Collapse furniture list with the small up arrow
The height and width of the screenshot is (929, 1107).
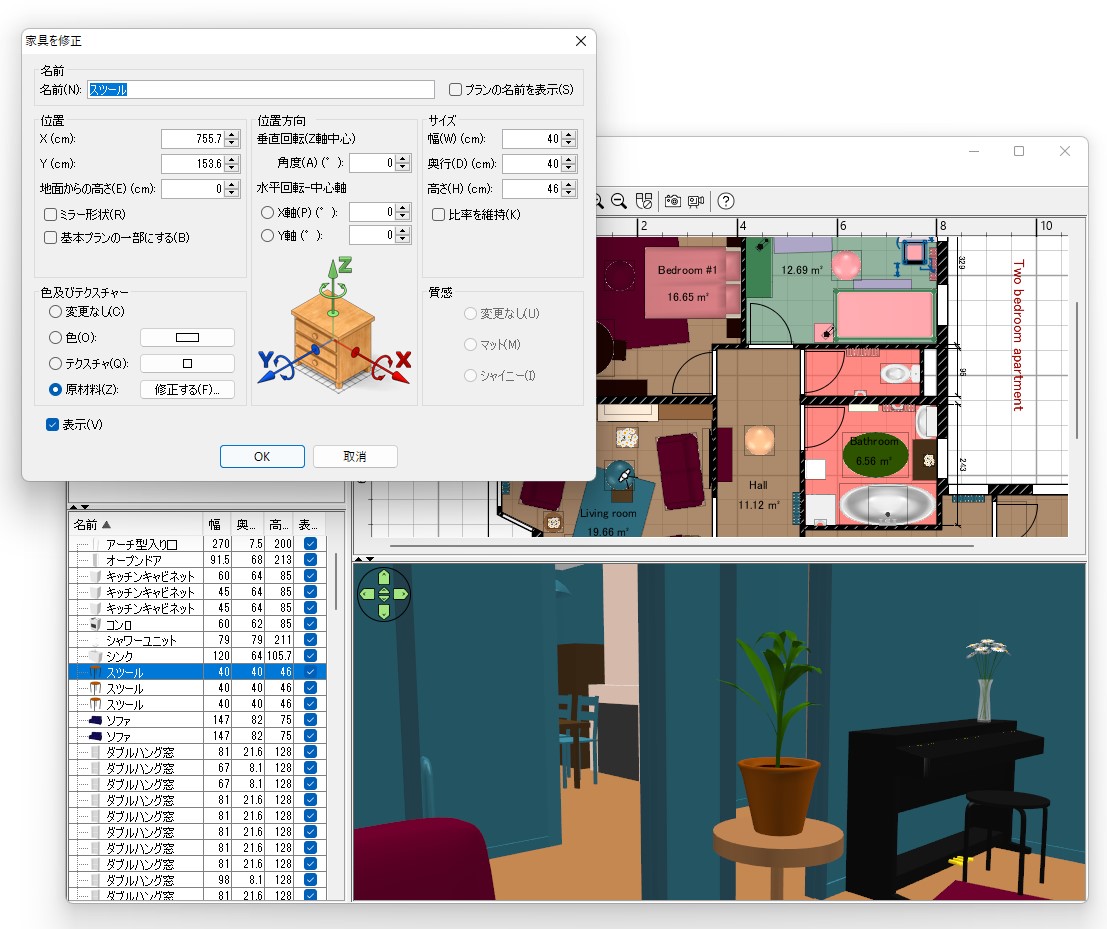[73, 507]
